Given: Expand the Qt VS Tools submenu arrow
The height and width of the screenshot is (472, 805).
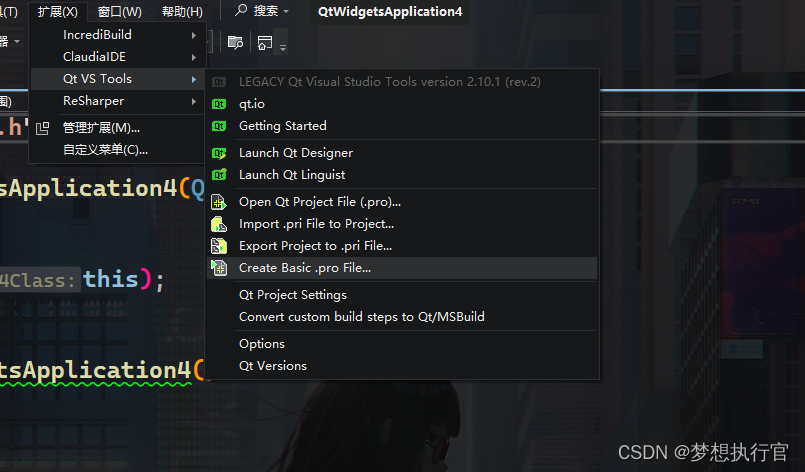Looking at the screenshot, I should tap(194, 80).
